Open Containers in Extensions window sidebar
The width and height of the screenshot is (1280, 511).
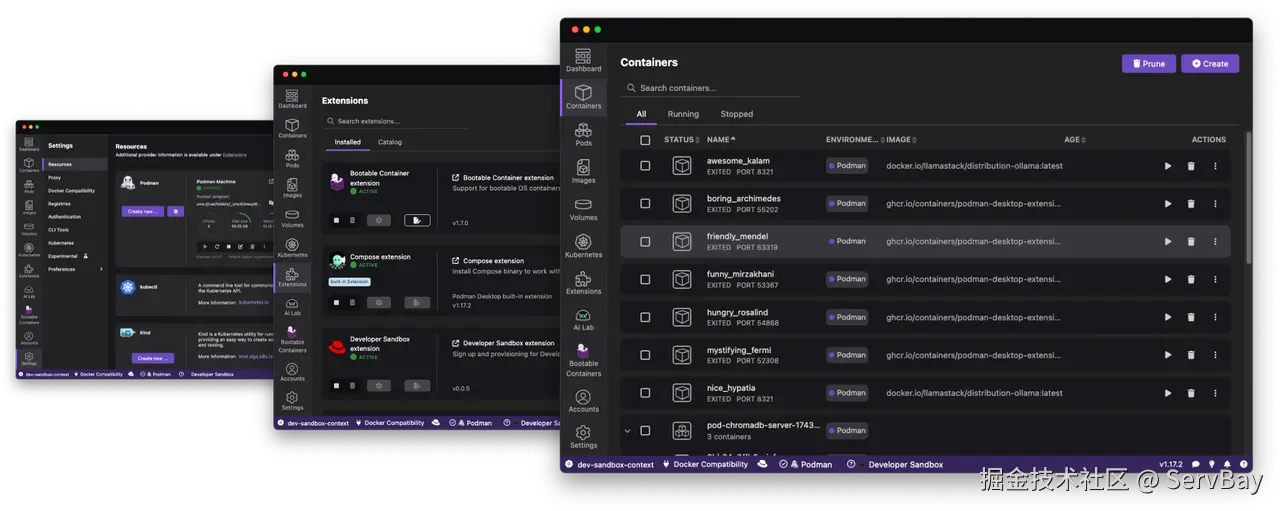(x=292, y=128)
